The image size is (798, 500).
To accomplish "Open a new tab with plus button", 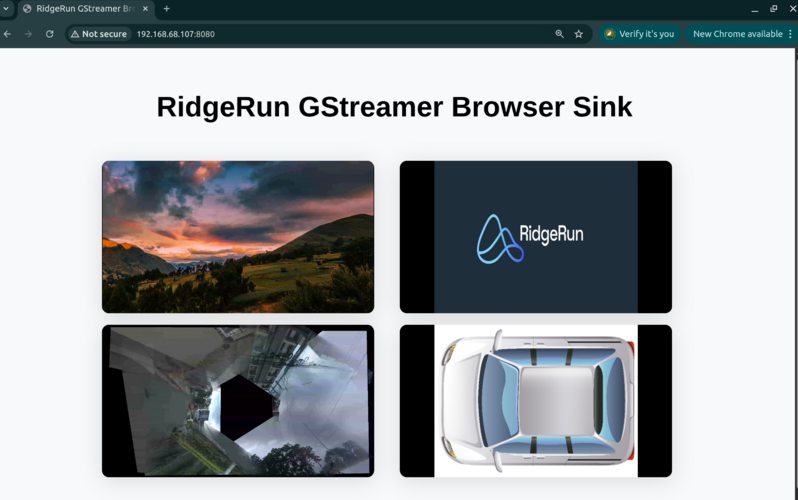I will [x=166, y=9].
